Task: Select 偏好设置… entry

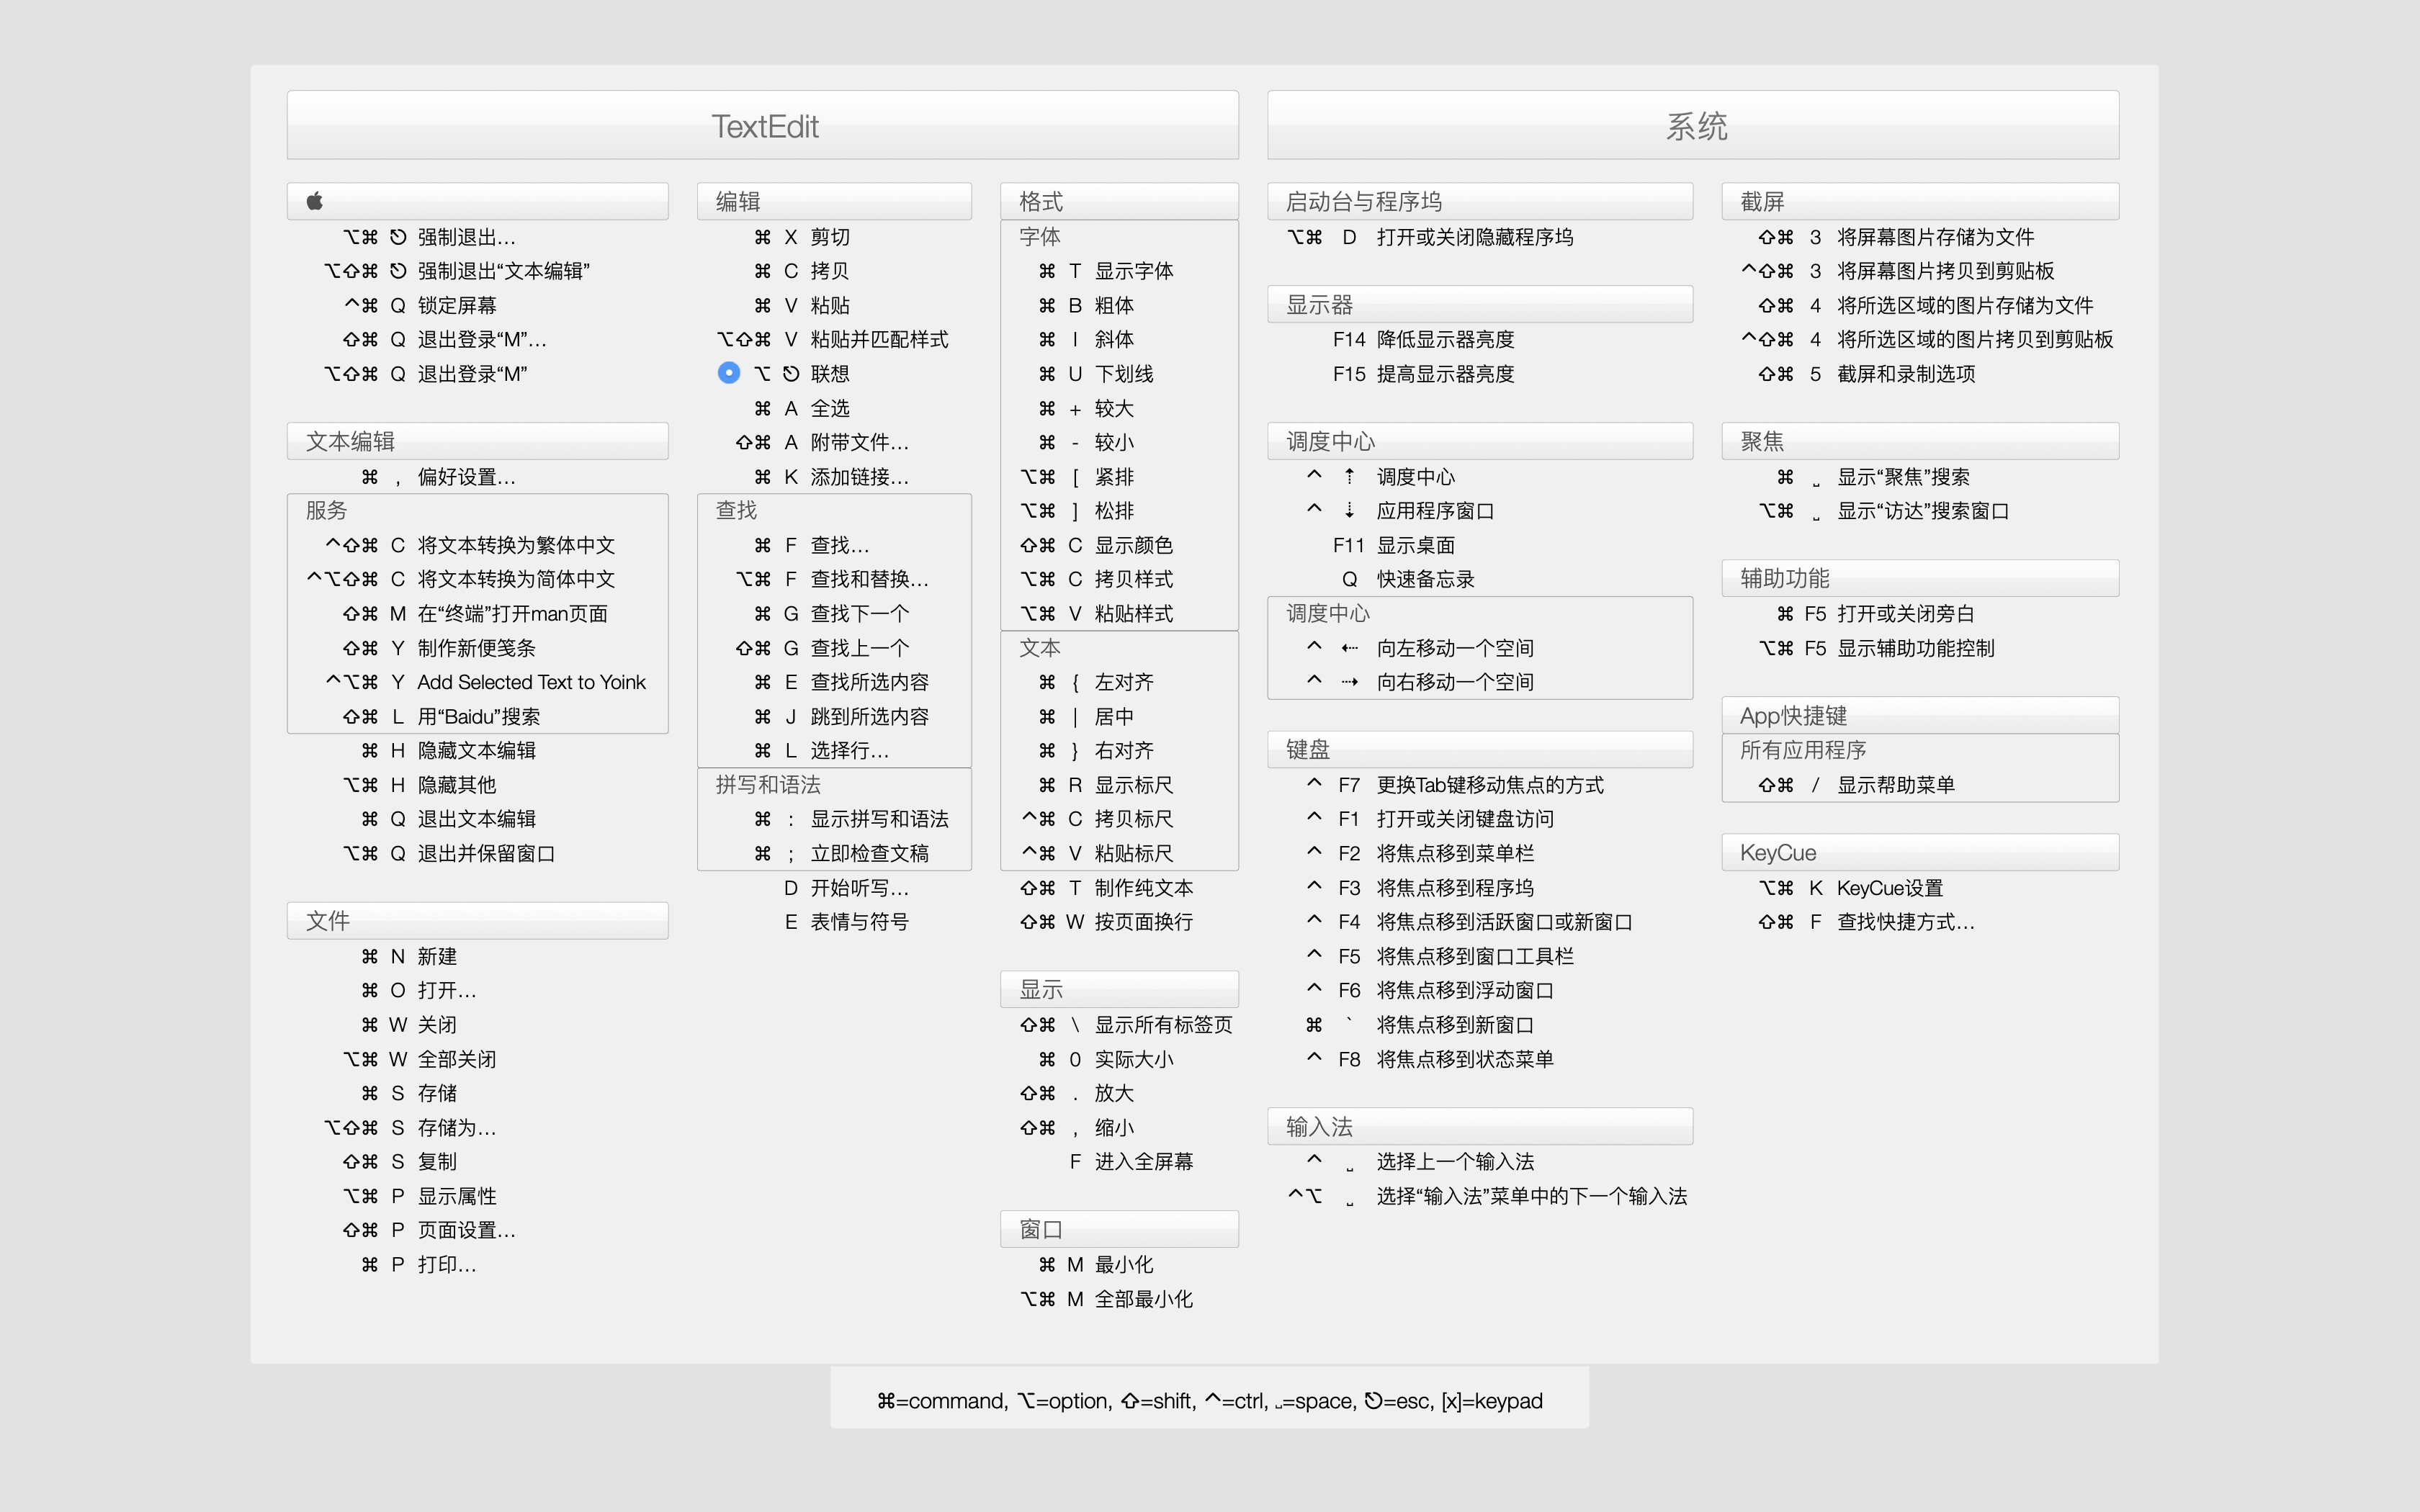Action: tap(439, 477)
